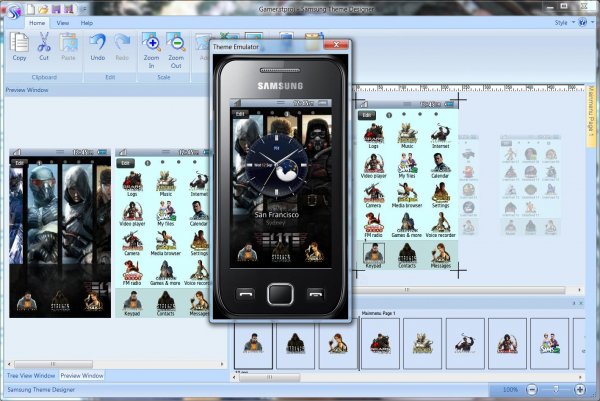Tap the emulator phone's right end-call key
The height and width of the screenshot is (401, 600).
point(316,294)
